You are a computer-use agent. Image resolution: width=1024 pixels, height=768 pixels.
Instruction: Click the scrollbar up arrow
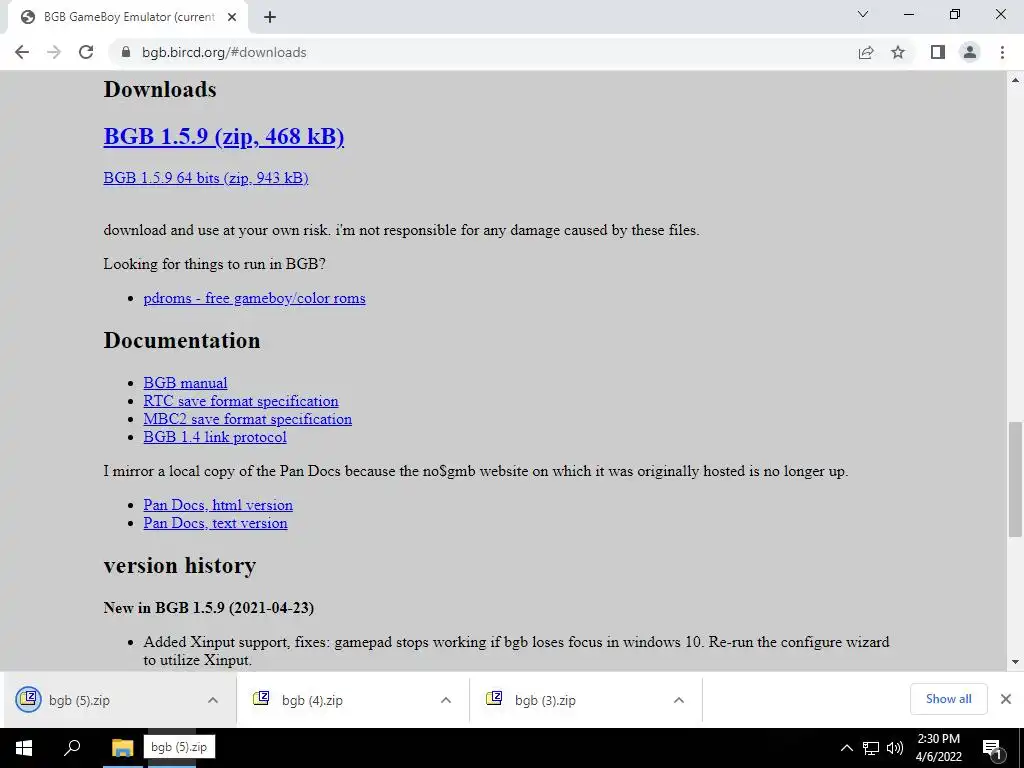pos(1015,80)
